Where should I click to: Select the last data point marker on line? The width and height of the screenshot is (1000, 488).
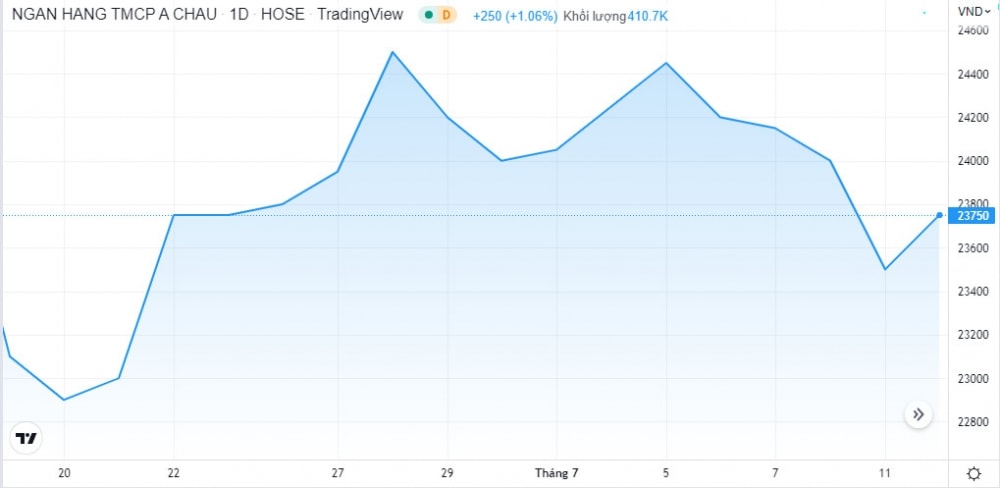pos(939,215)
